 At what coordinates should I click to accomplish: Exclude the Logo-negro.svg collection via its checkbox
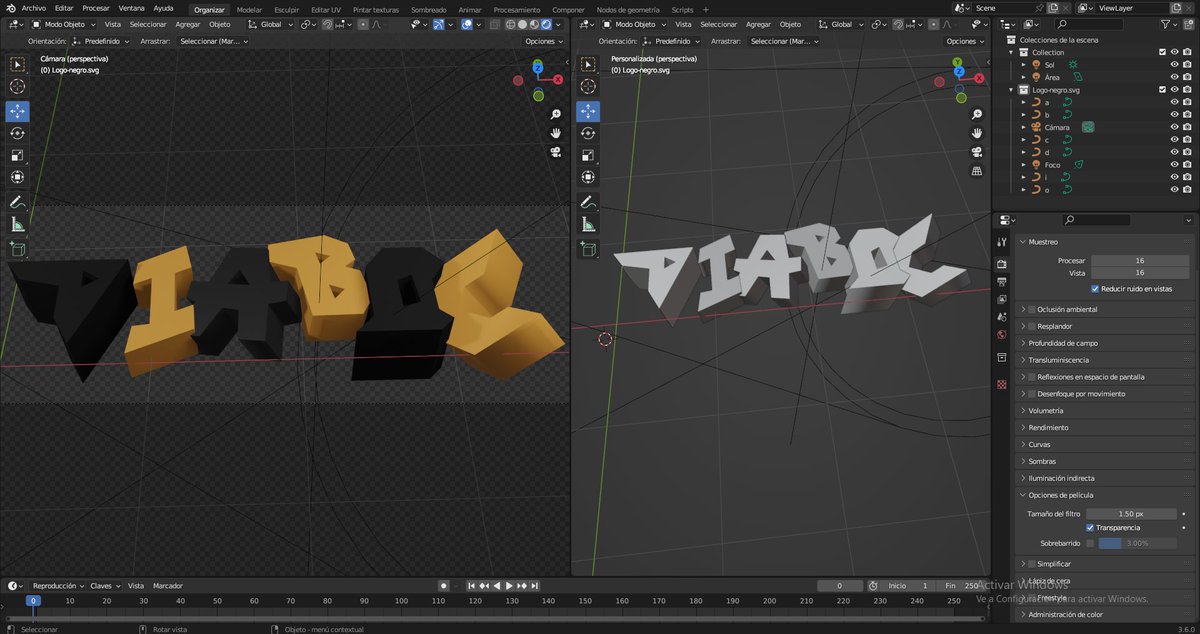1162,89
